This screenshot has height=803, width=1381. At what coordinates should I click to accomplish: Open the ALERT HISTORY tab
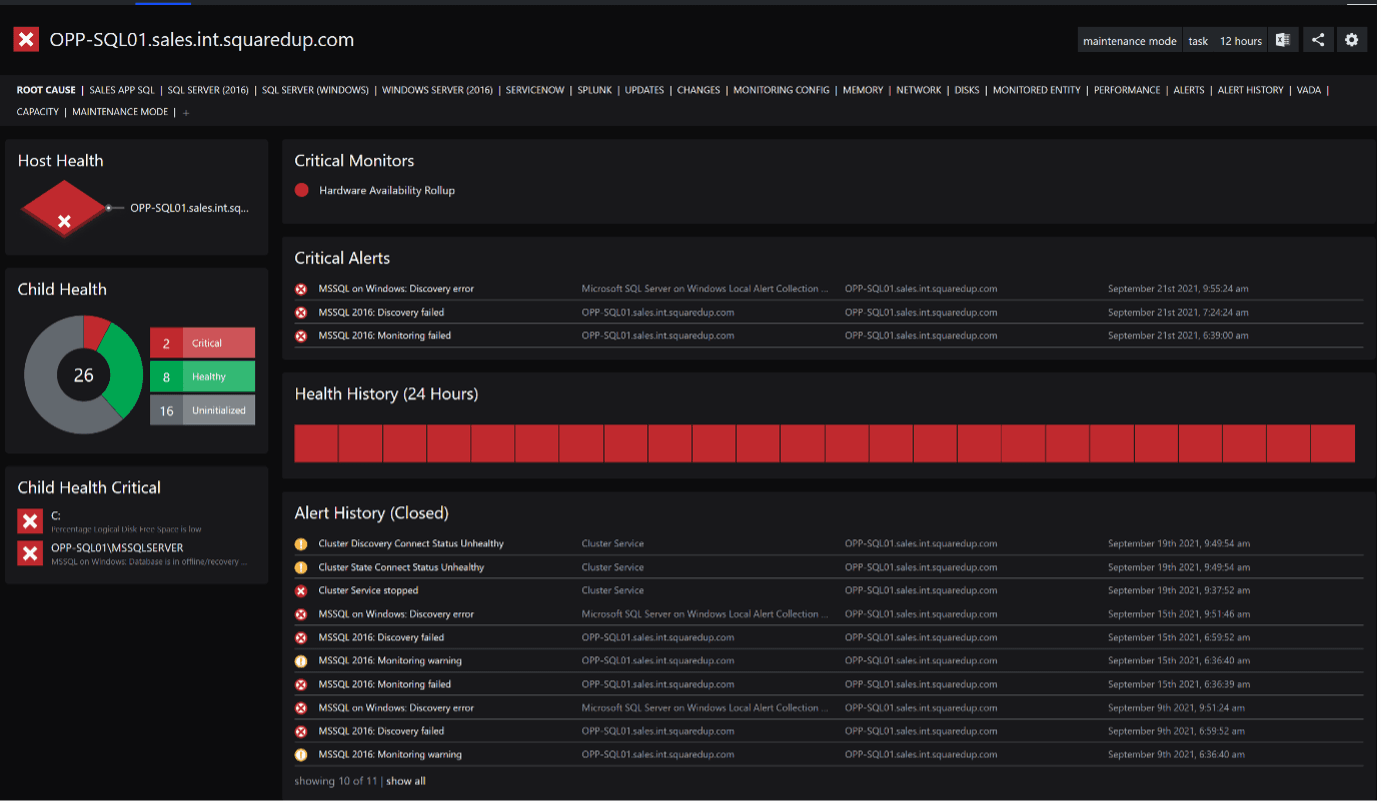pyautogui.click(x=1250, y=90)
